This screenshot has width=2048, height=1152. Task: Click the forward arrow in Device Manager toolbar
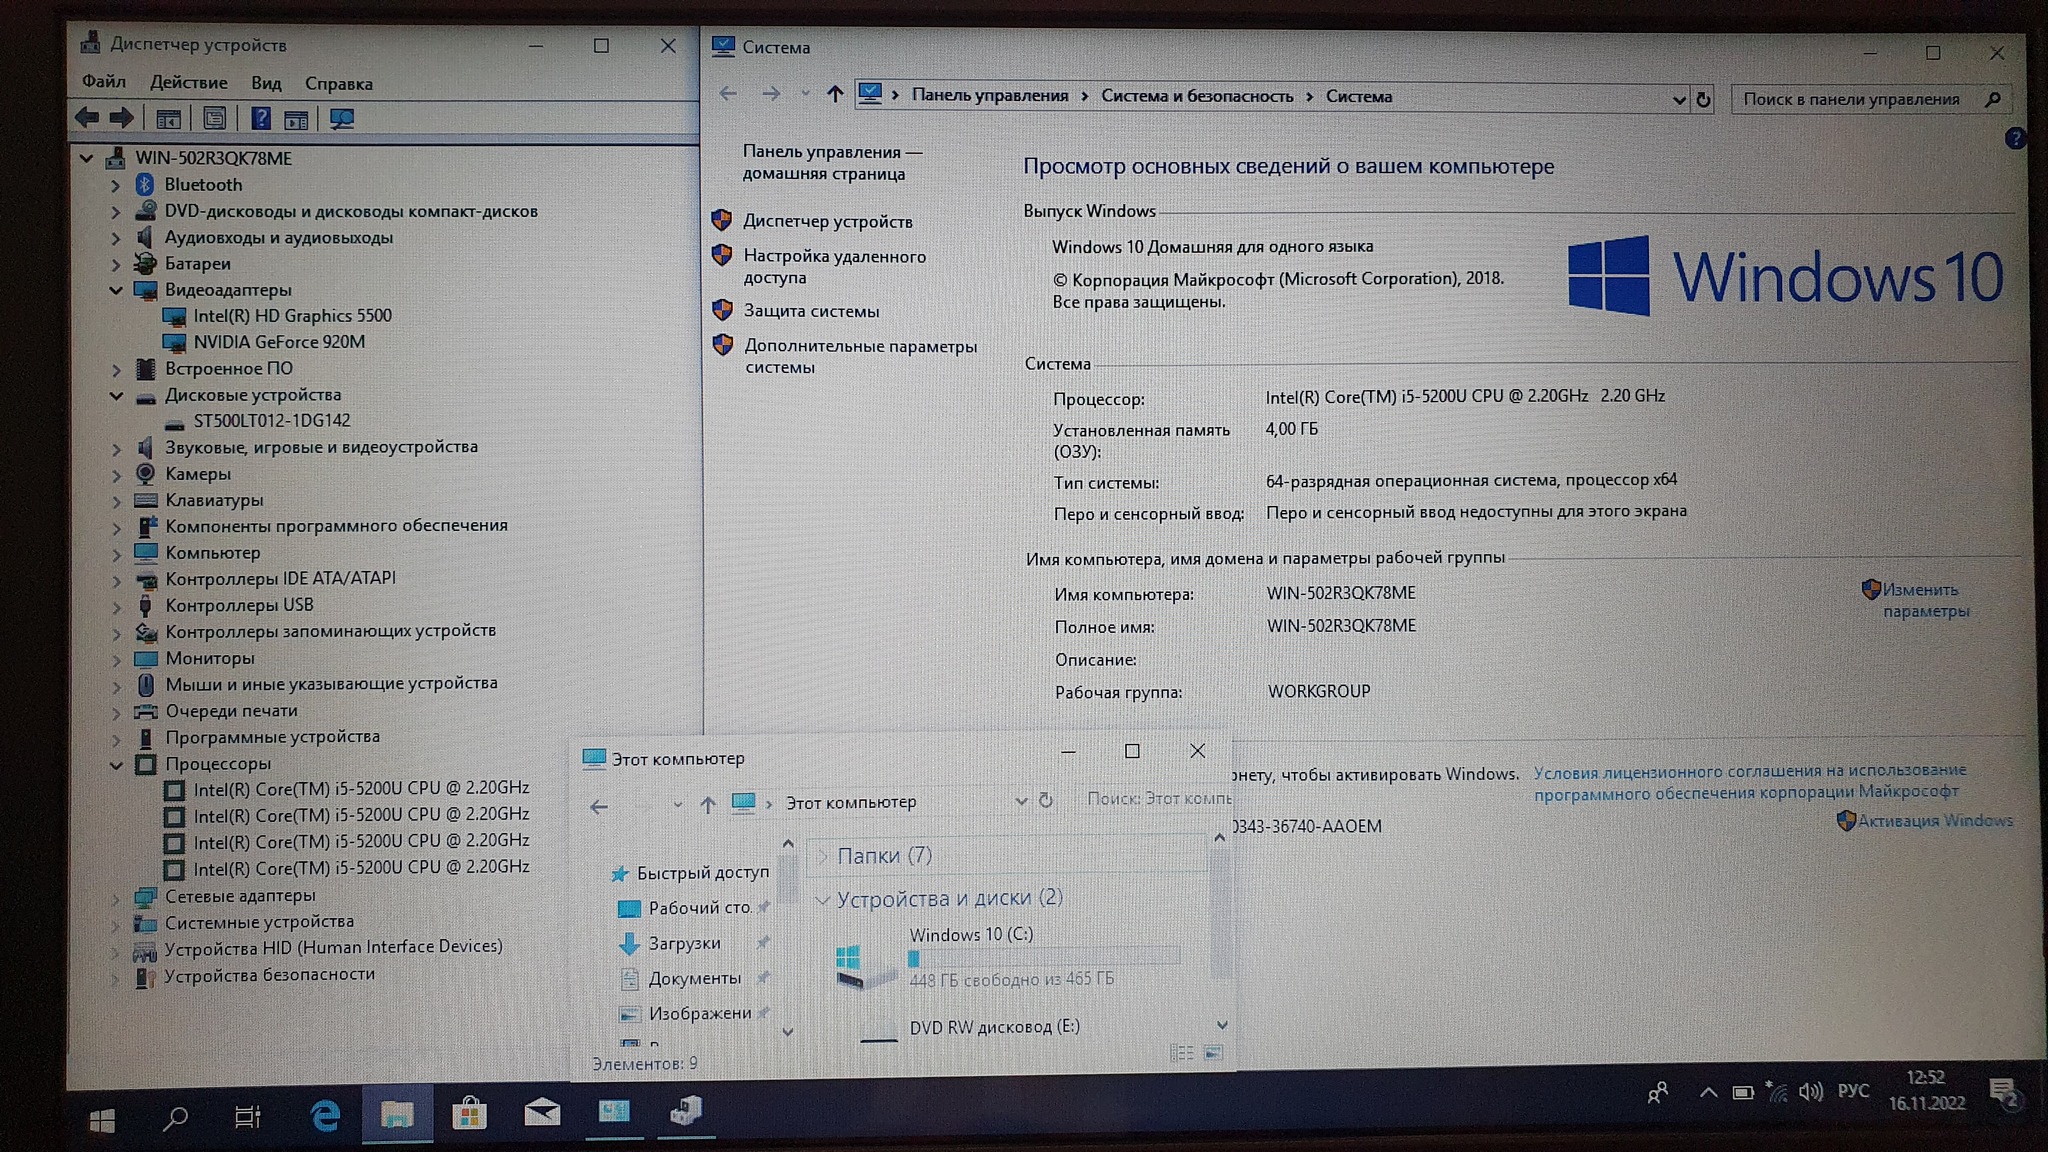tap(122, 118)
